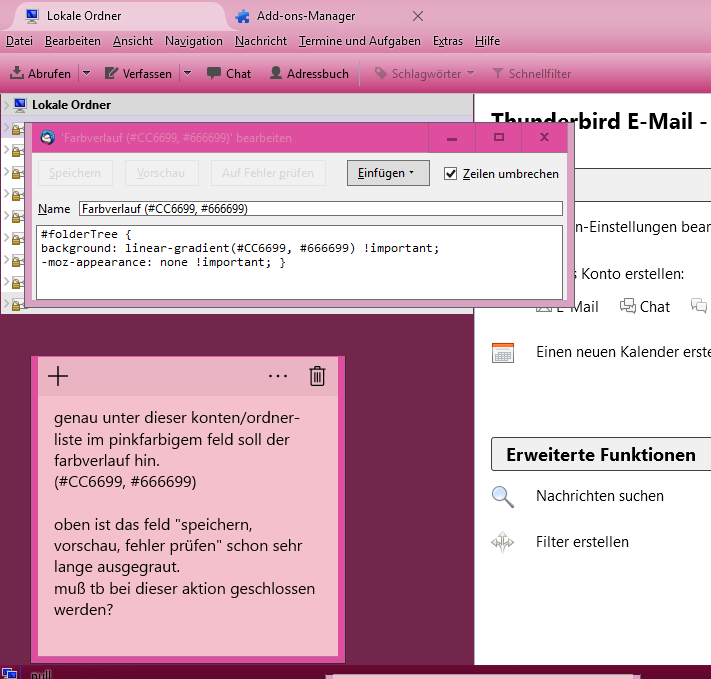The width and height of the screenshot is (711, 679).
Task: Click the Vorschau button
Action: [x=161, y=173]
